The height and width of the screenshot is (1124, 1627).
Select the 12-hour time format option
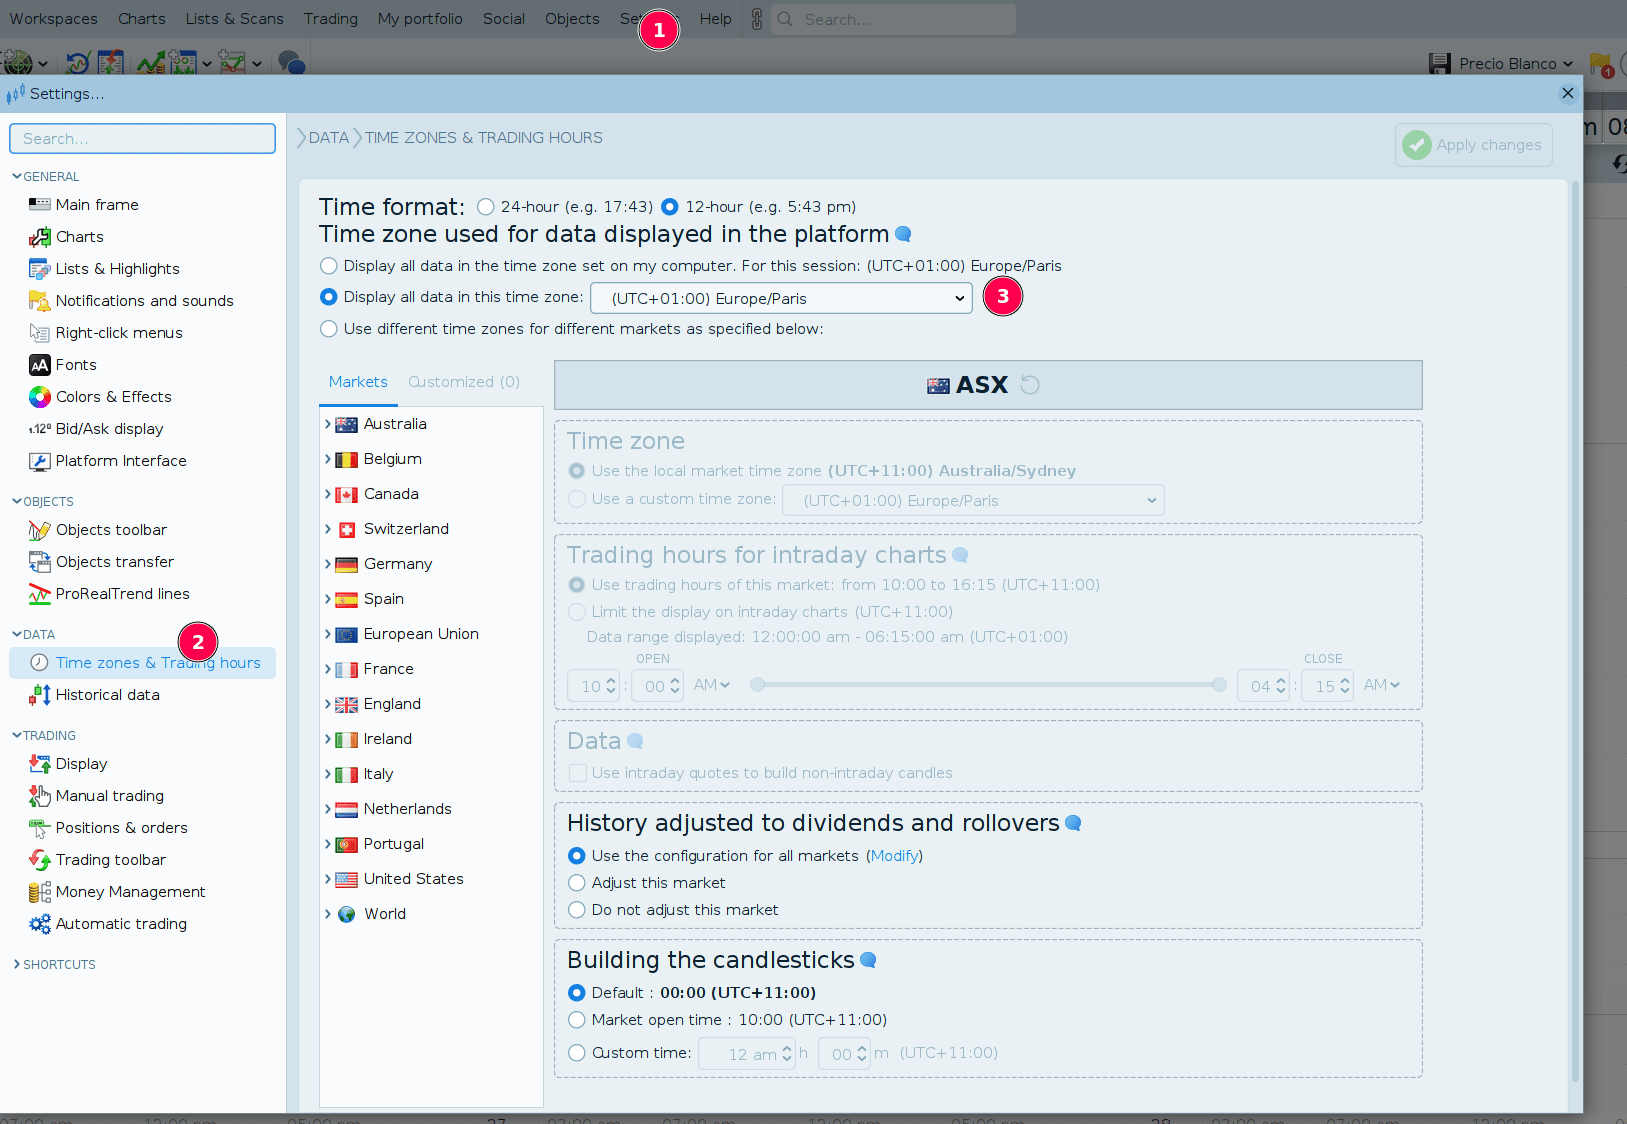click(670, 207)
